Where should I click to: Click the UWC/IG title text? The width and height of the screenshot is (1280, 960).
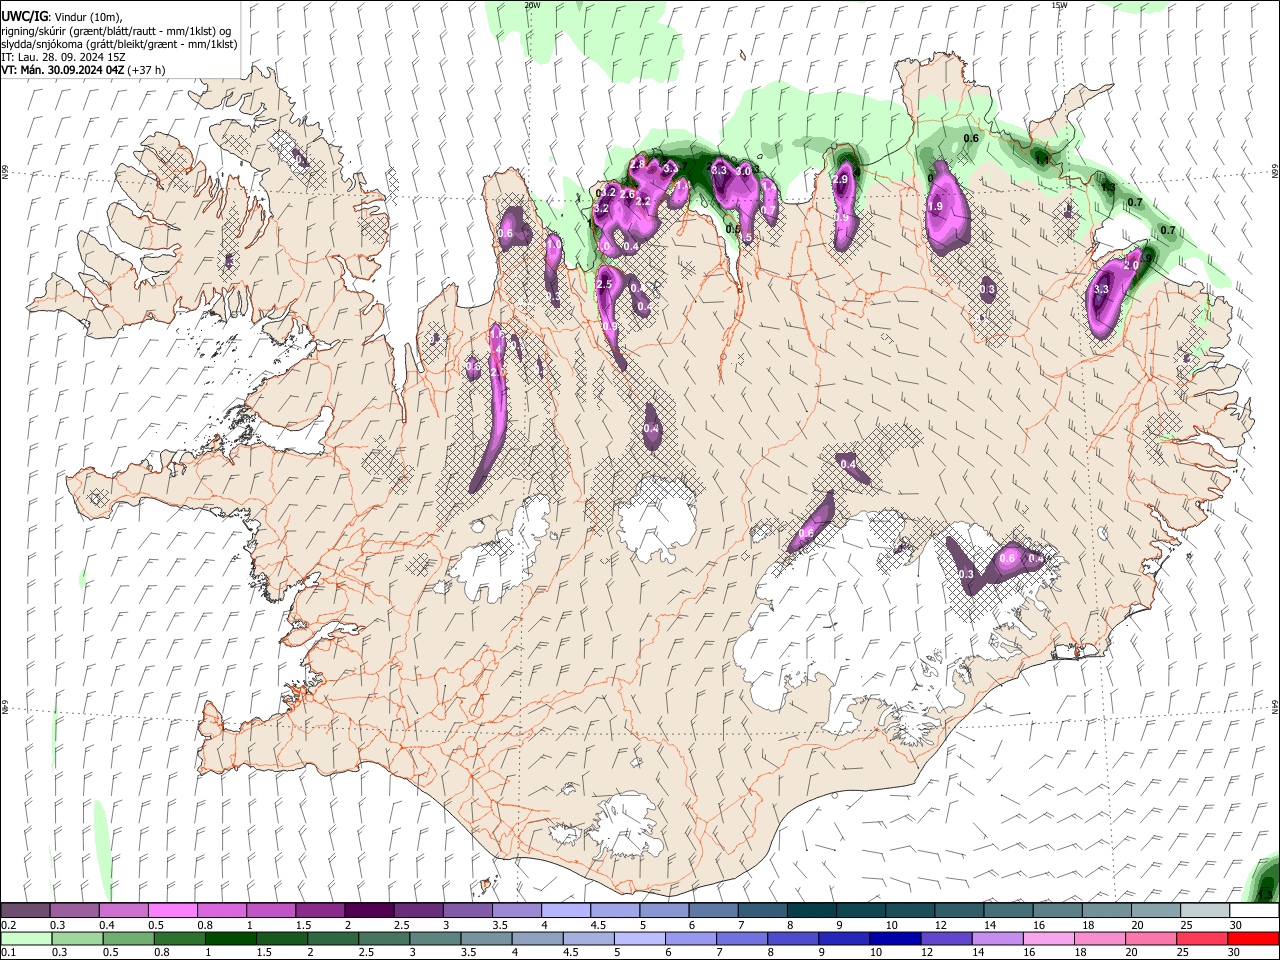pos(24,17)
